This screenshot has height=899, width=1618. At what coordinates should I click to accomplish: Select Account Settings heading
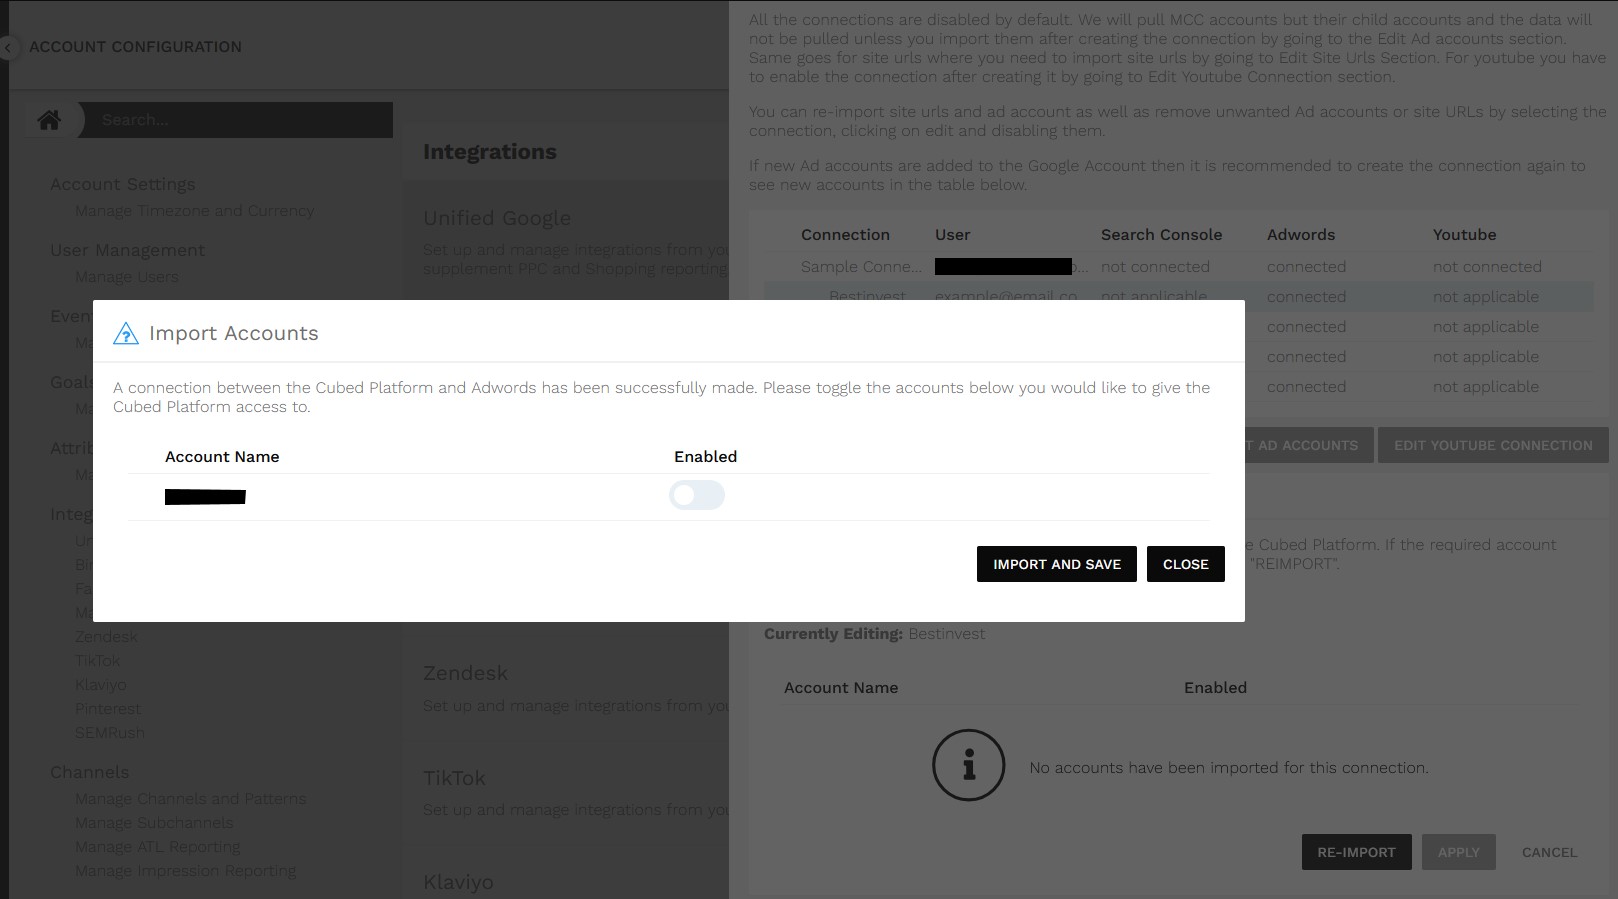pos(123,184)
